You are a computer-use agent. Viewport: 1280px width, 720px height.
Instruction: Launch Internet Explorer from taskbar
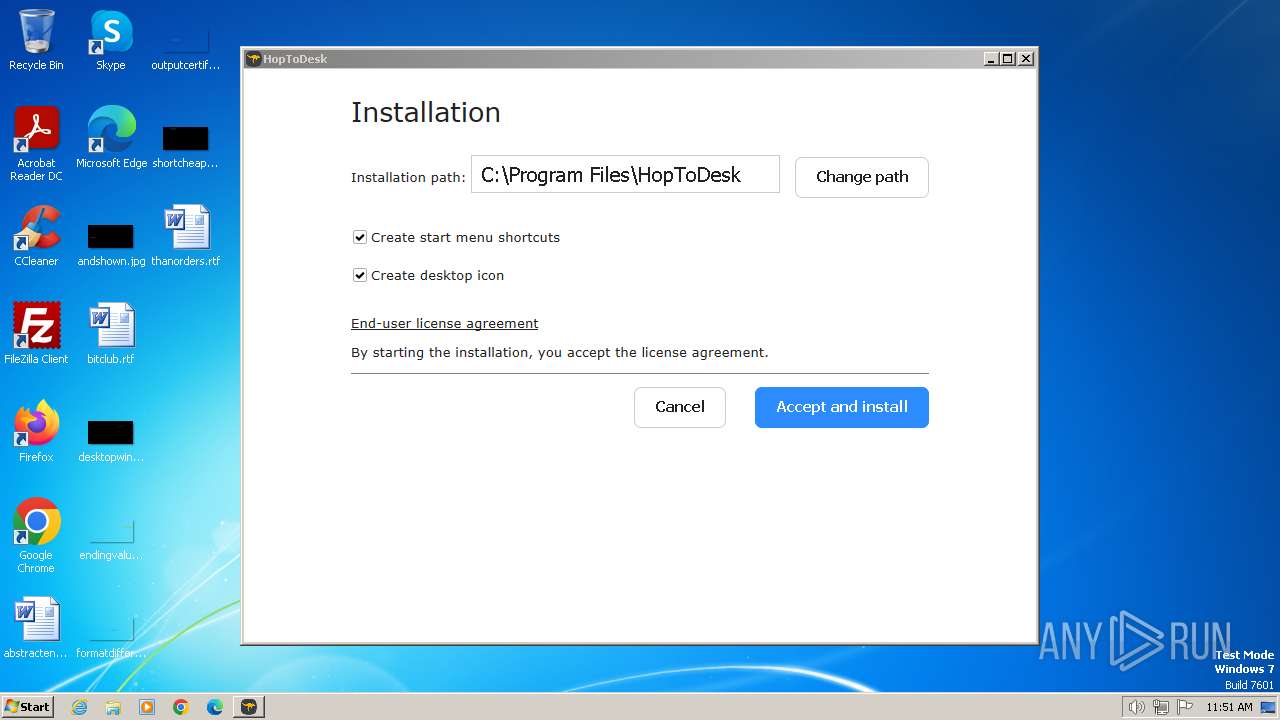coord(79,707)
